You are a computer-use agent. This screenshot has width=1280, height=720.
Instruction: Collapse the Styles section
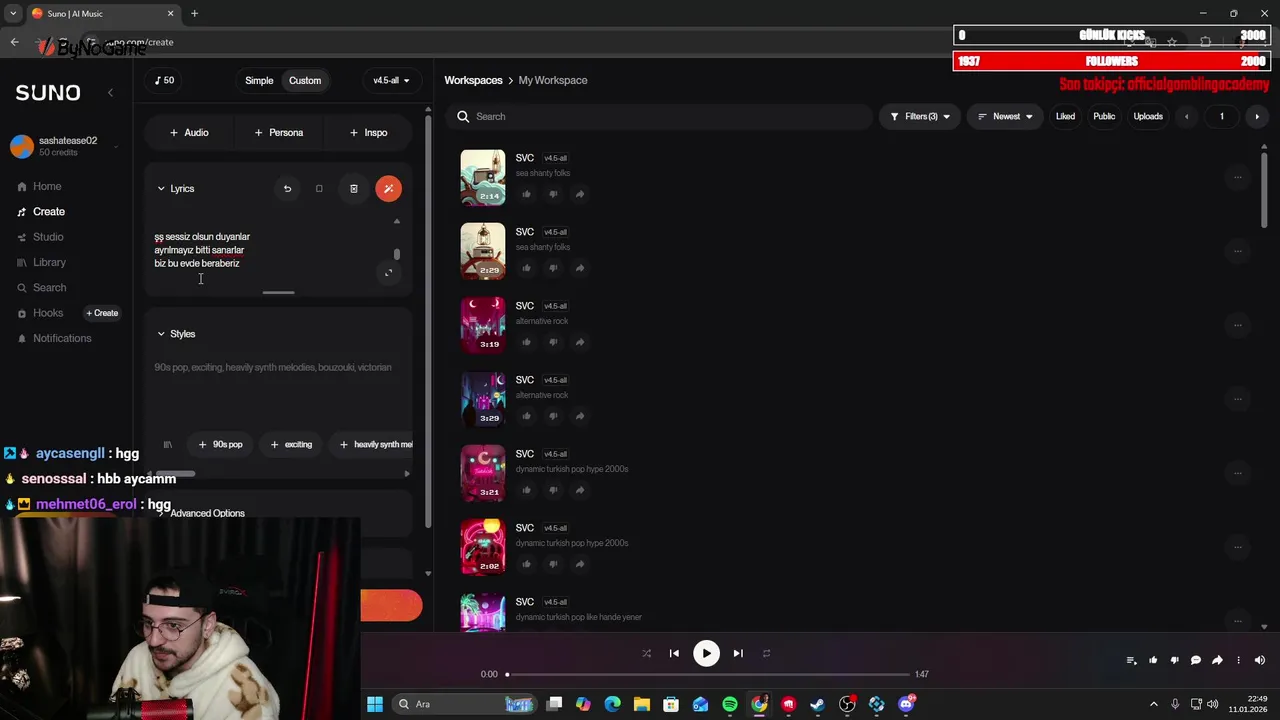pos(175,334)
